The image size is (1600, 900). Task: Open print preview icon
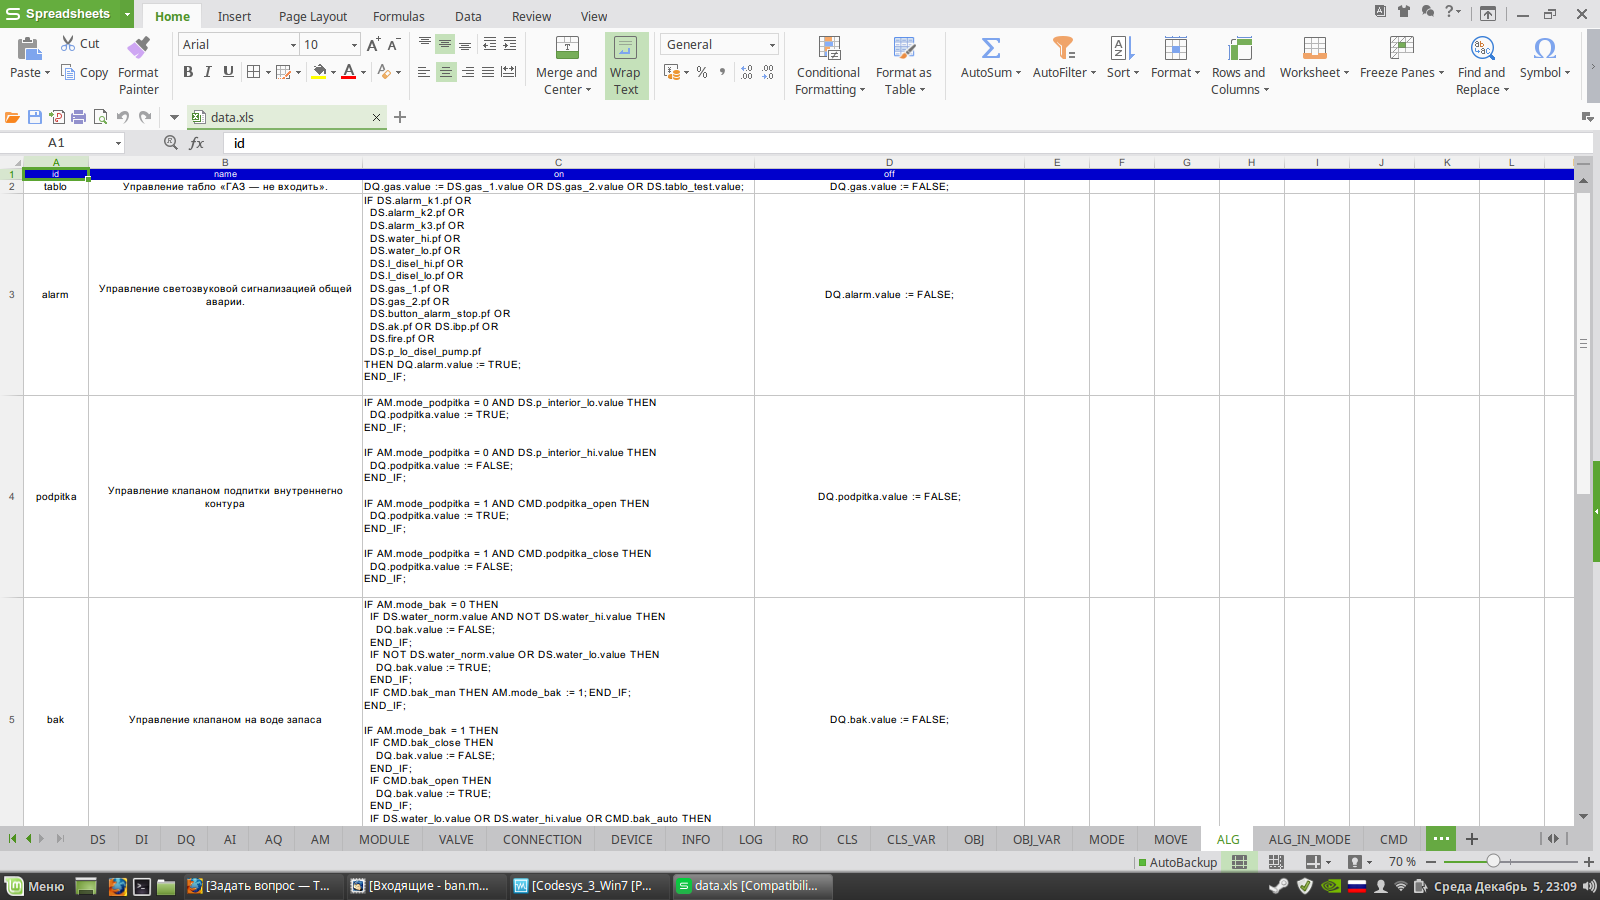tap(100, 117)
